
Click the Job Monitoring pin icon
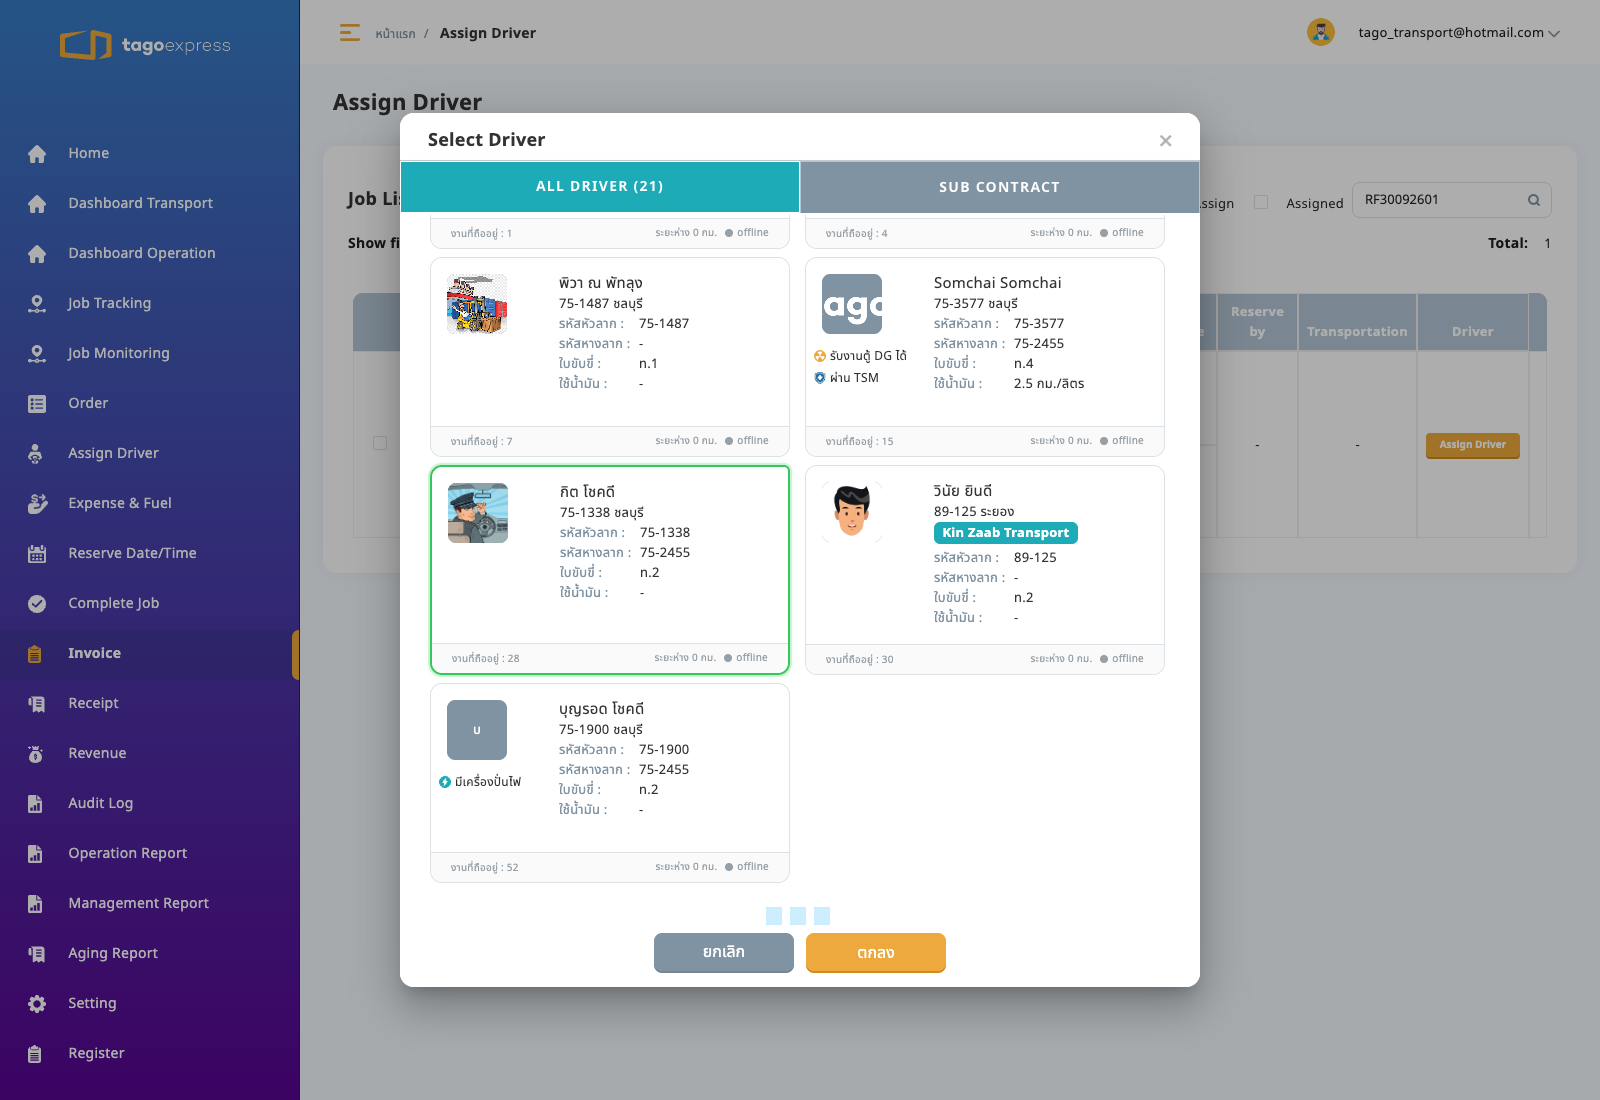(37, 354)
